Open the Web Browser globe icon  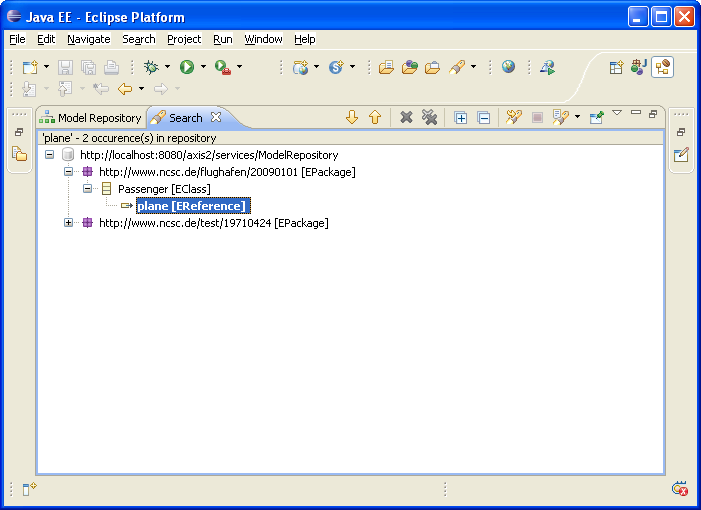(508, 67)
